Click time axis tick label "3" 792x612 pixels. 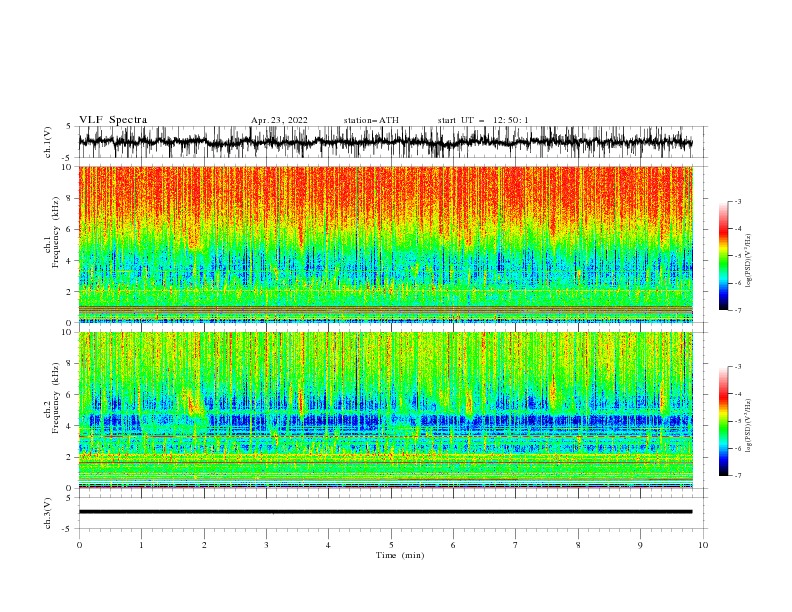point(266,545)
